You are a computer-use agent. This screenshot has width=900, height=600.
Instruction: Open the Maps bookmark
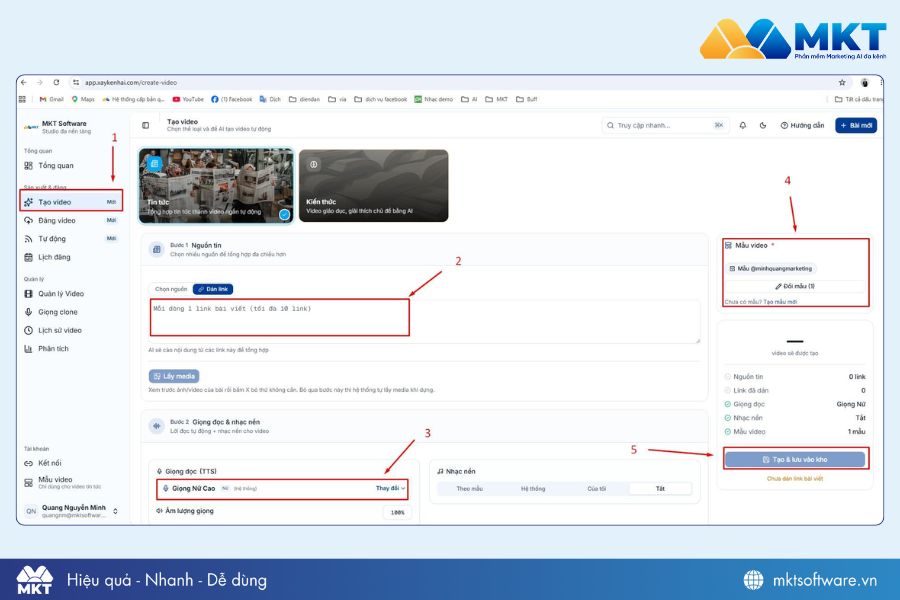click(83, 99)
